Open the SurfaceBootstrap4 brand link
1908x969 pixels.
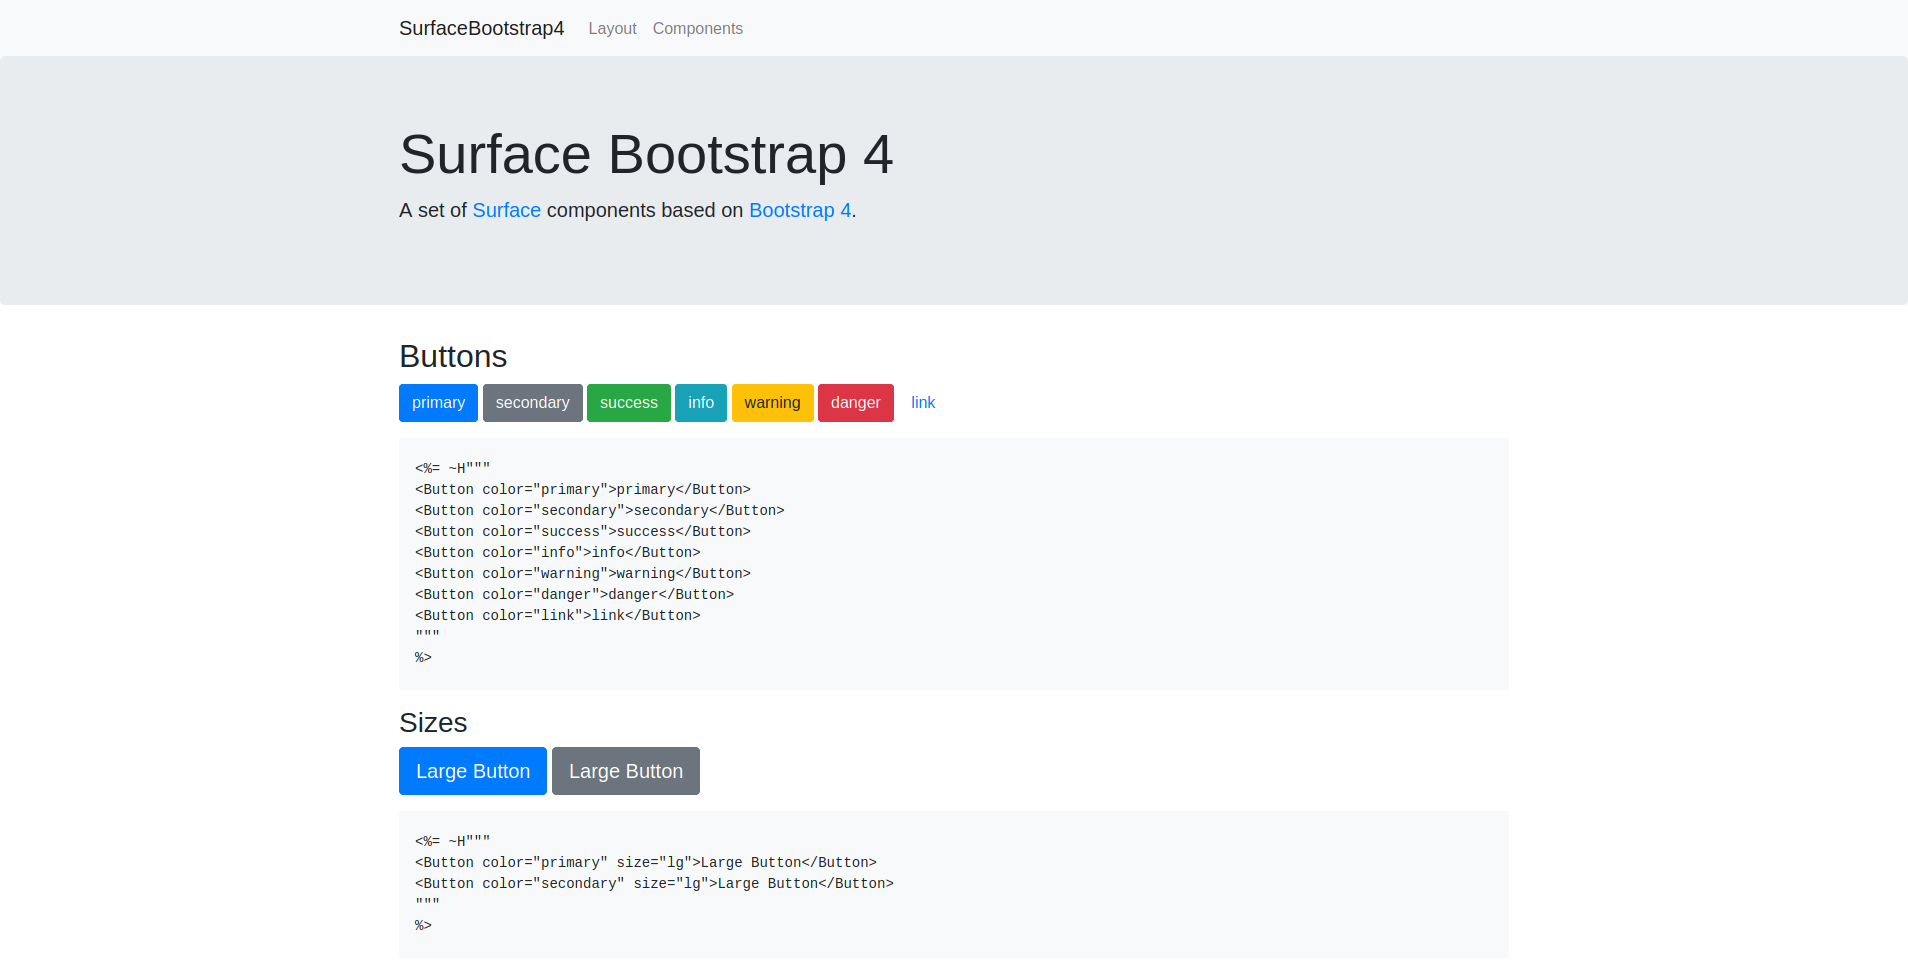(481, 28)
